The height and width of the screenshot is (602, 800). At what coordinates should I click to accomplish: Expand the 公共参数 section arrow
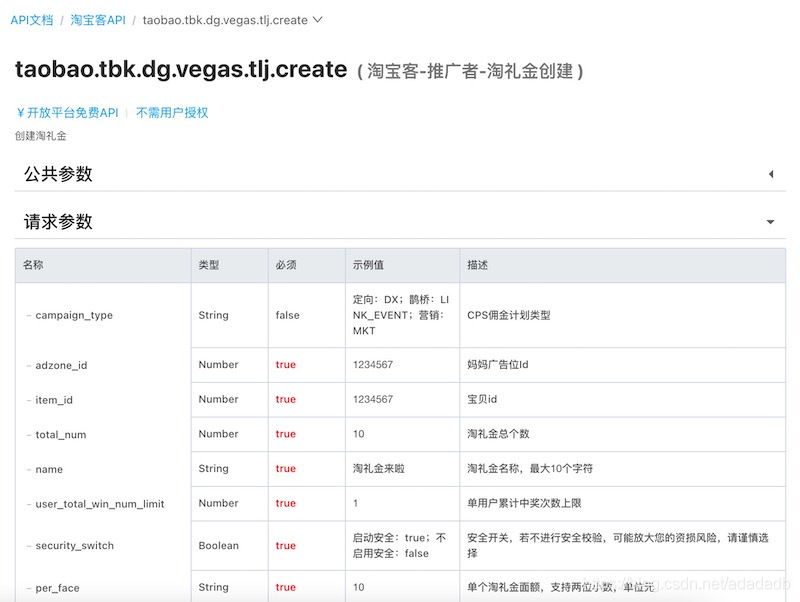tap(771, 174)
